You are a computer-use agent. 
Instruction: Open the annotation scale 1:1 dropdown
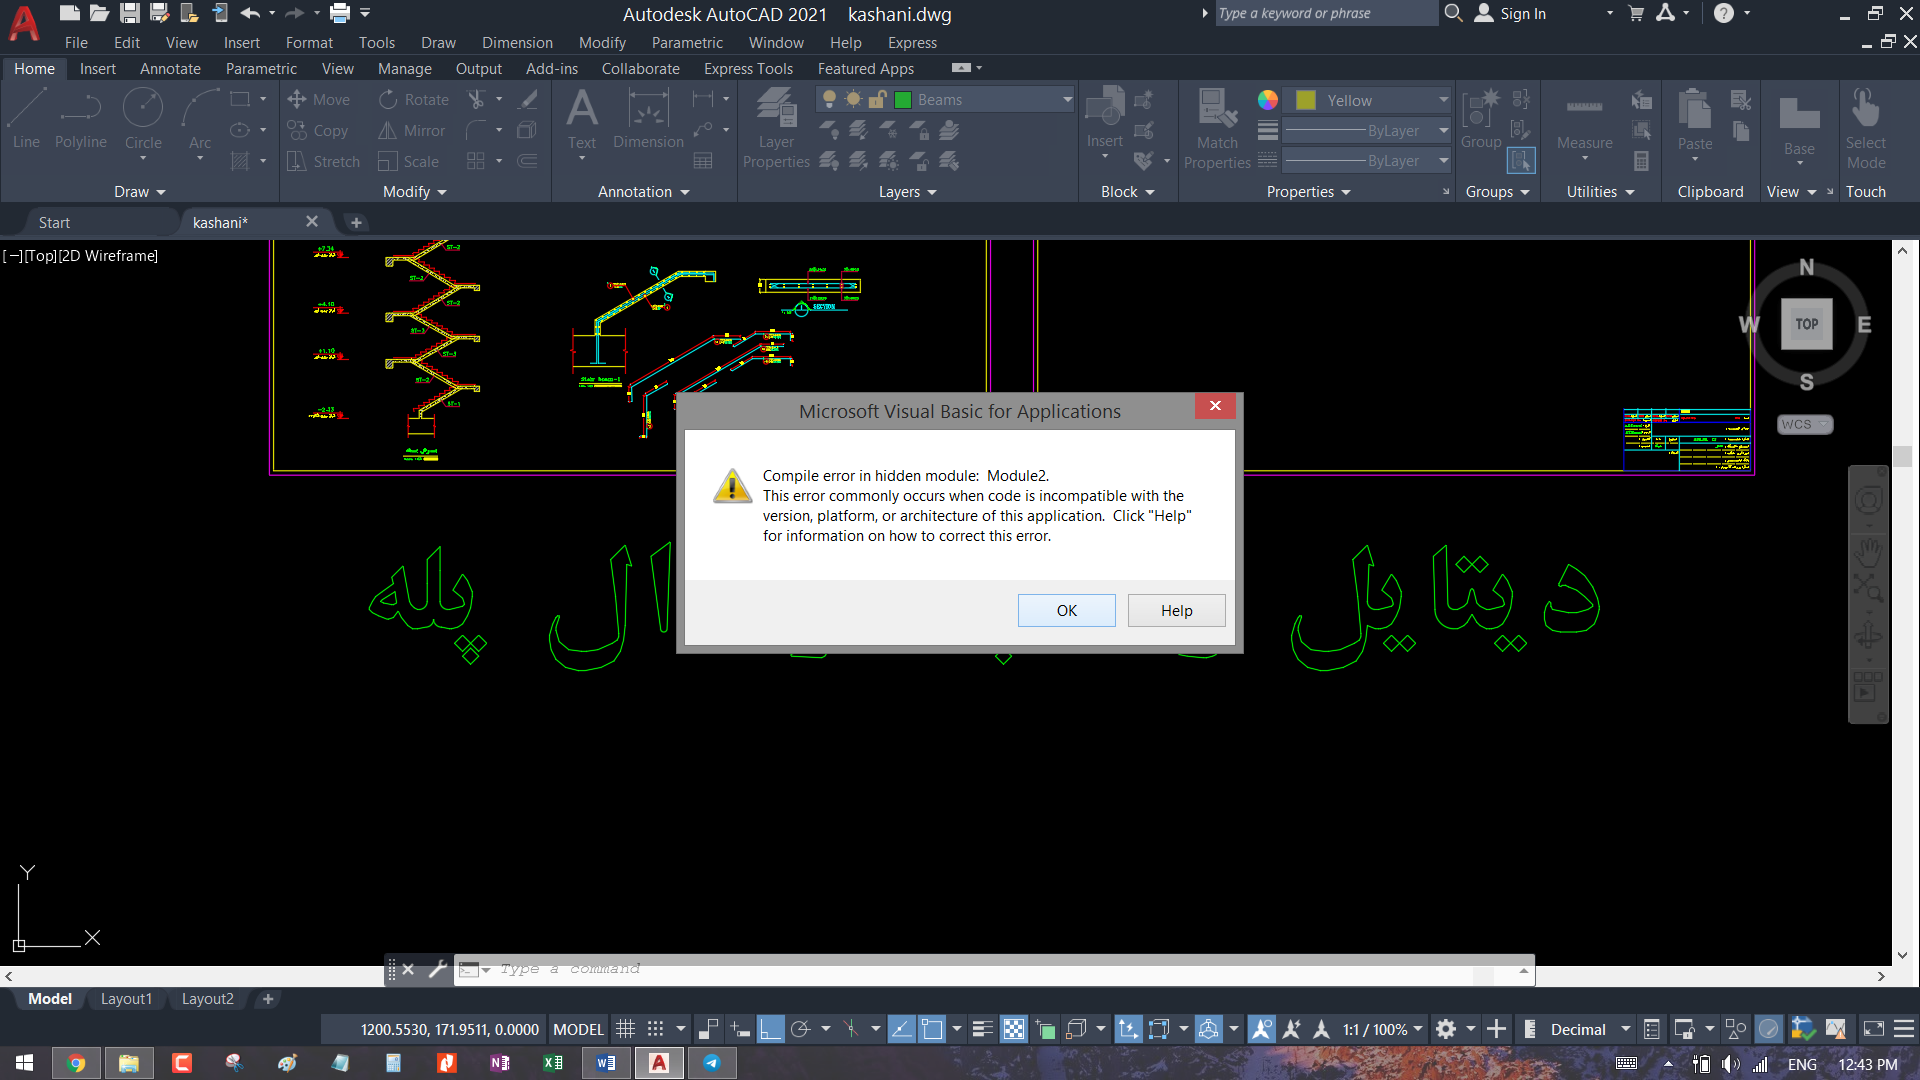1382,1029
